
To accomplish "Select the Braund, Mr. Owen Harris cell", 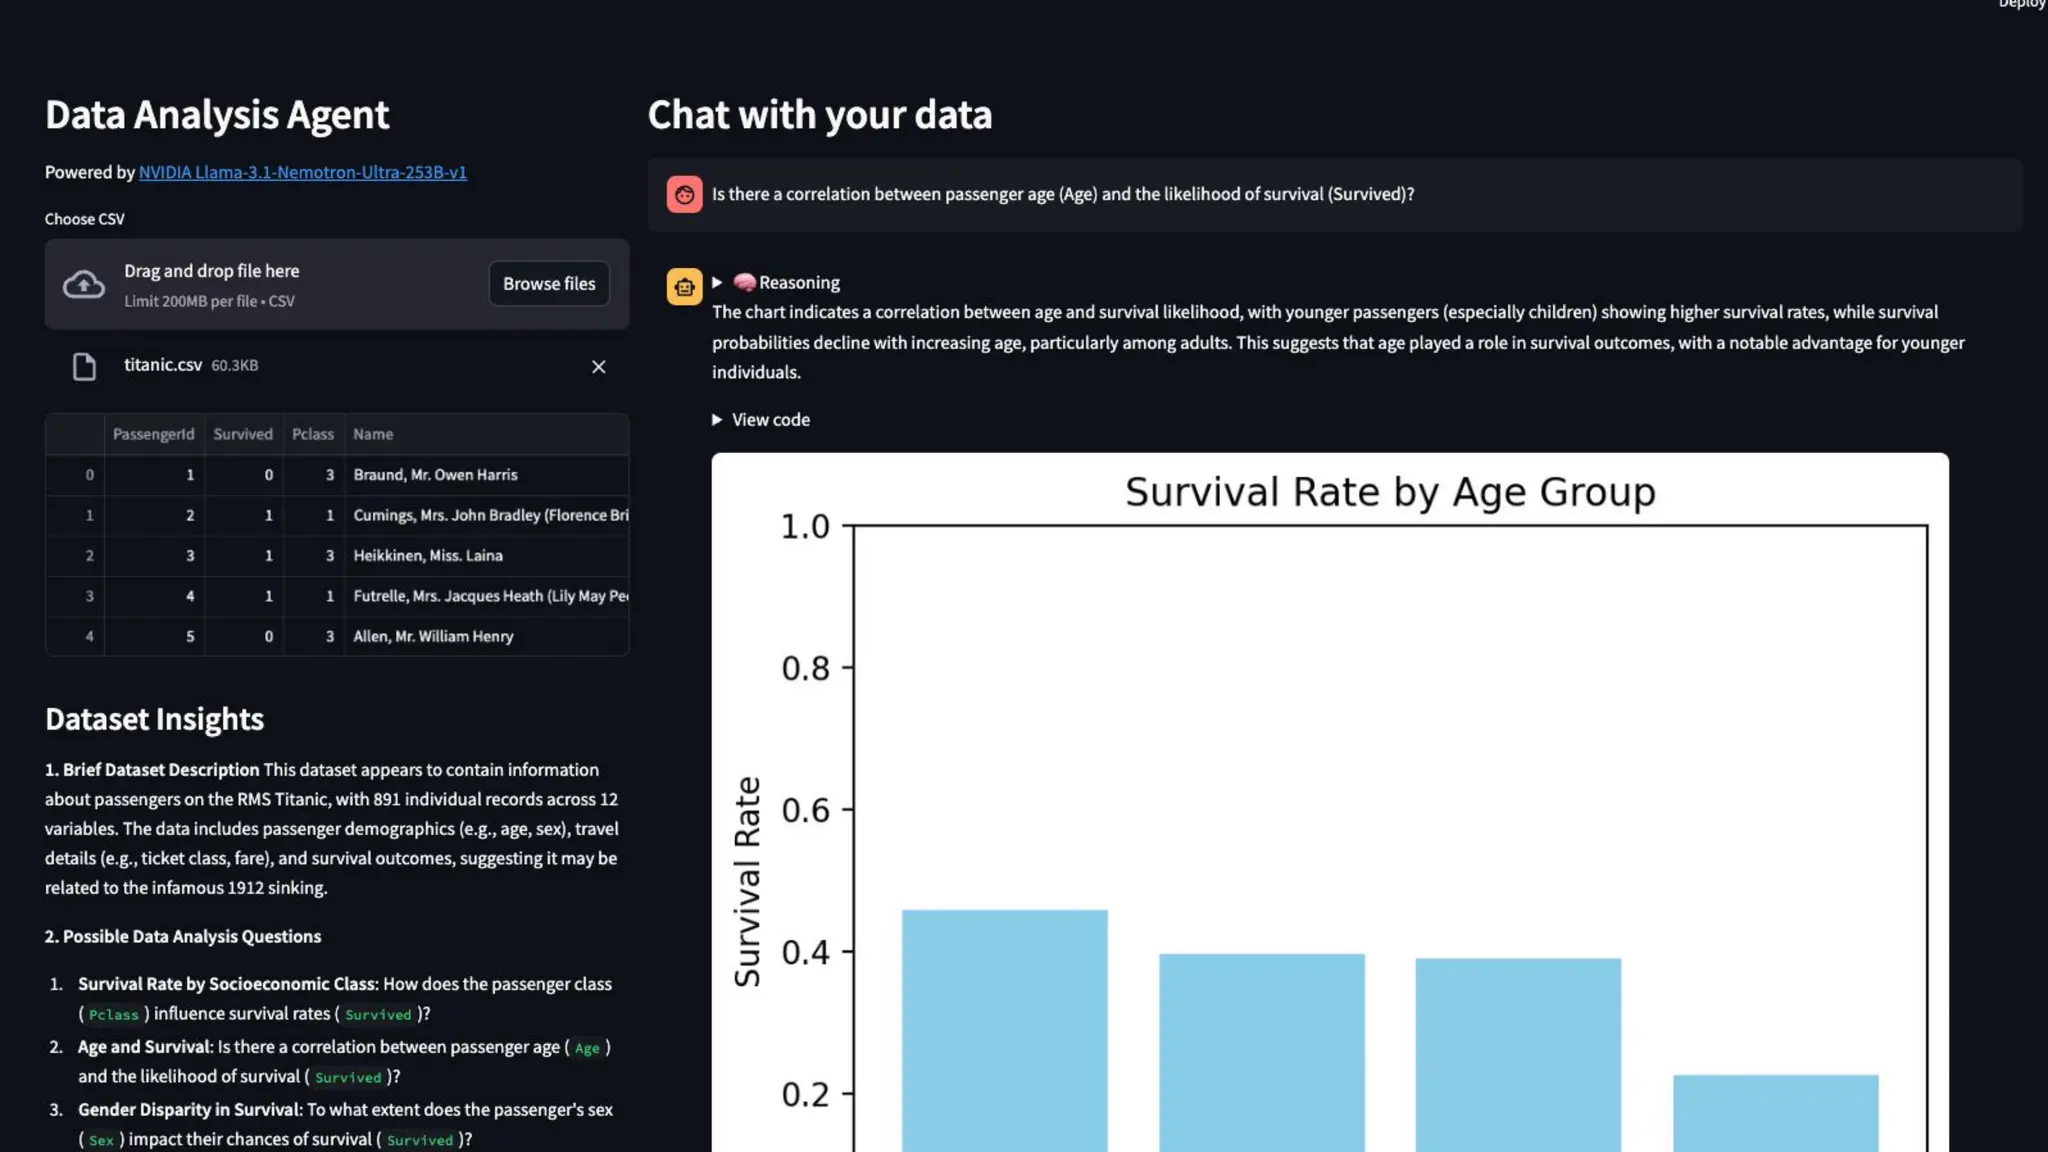I will 436,475.
